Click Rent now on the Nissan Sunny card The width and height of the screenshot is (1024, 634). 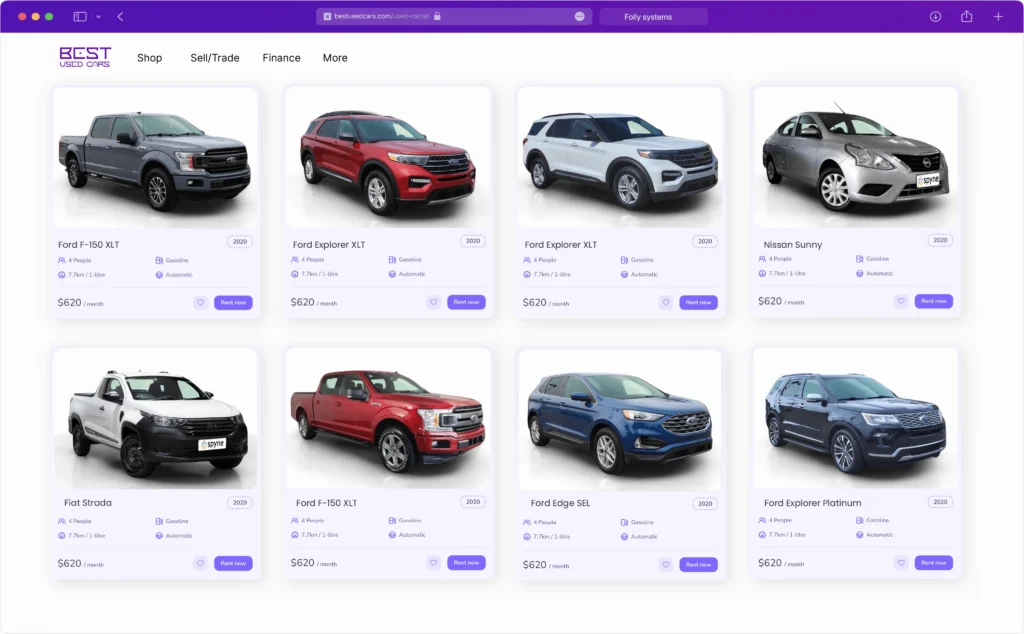point(934,301)
